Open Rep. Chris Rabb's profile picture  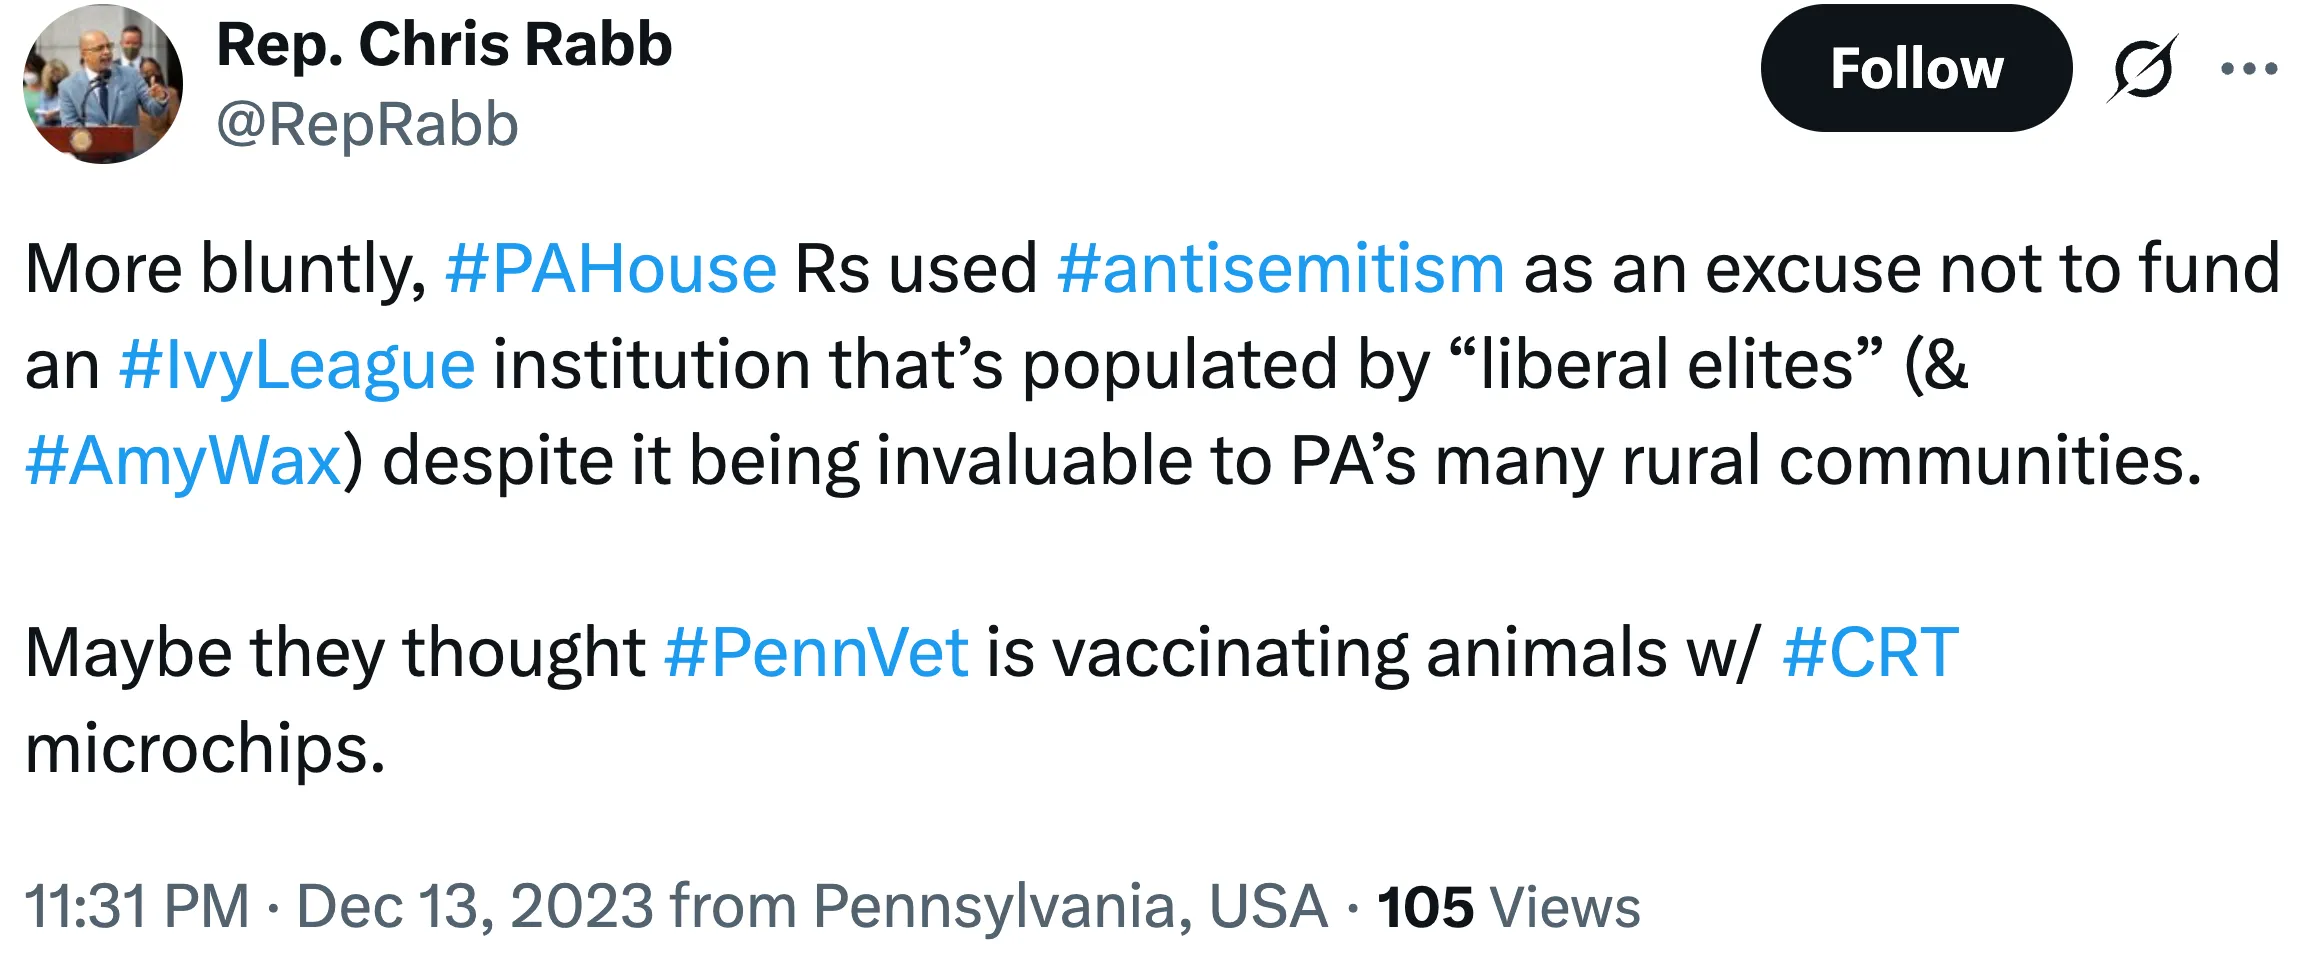coord(103,84)
